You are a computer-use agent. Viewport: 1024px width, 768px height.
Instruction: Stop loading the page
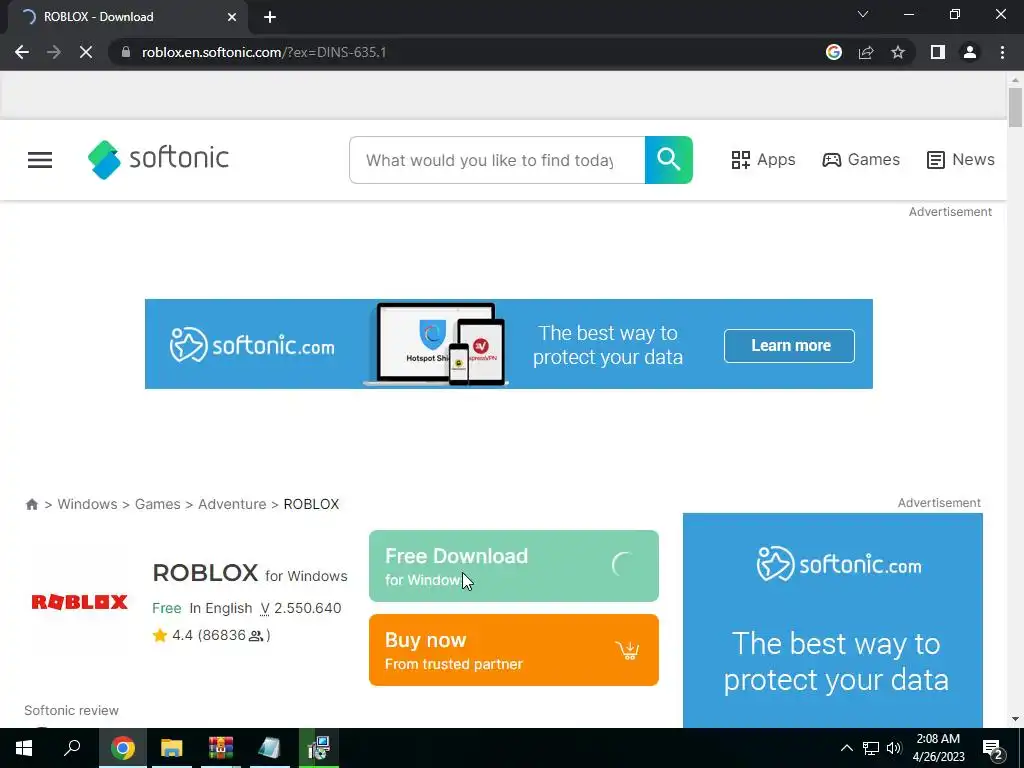click(x=86, y=52)
